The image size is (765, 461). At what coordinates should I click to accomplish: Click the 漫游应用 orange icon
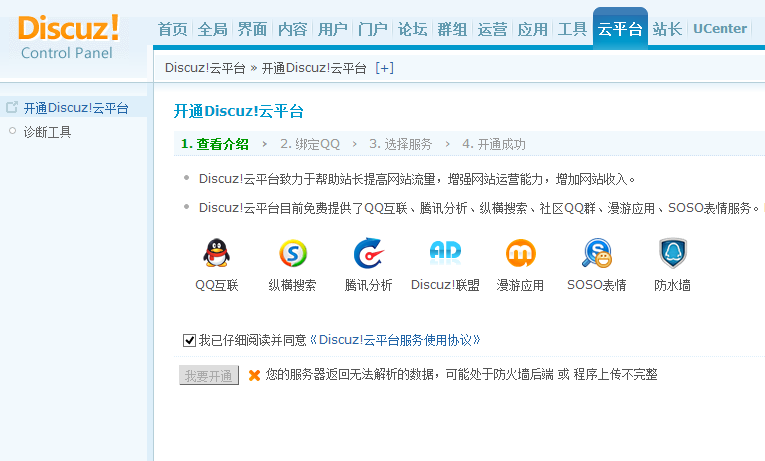pos(521,253)
